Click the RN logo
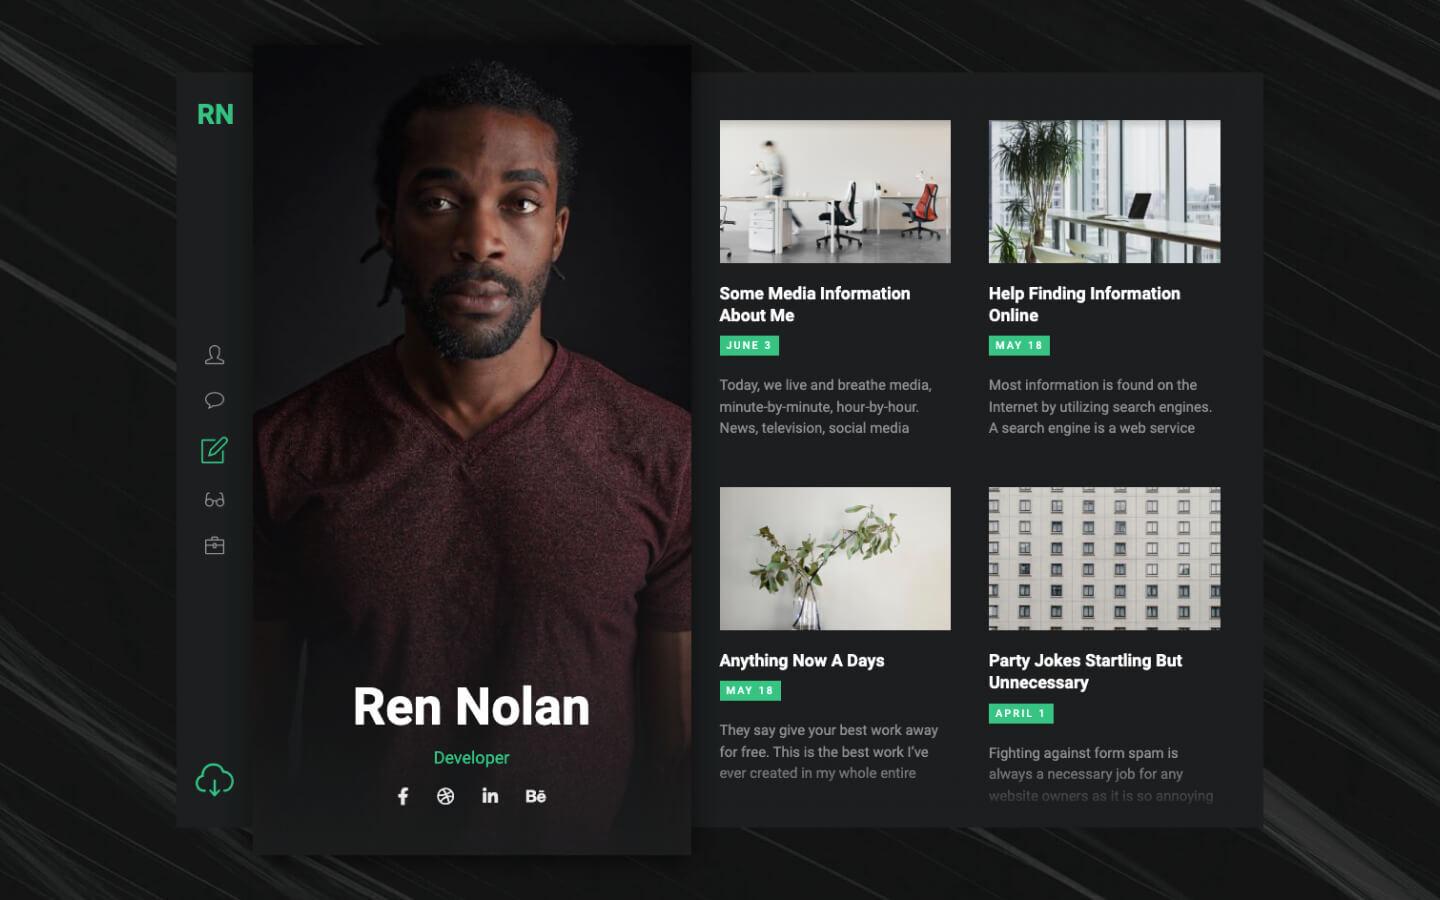Screen dimensions: 1440x900 215,114
